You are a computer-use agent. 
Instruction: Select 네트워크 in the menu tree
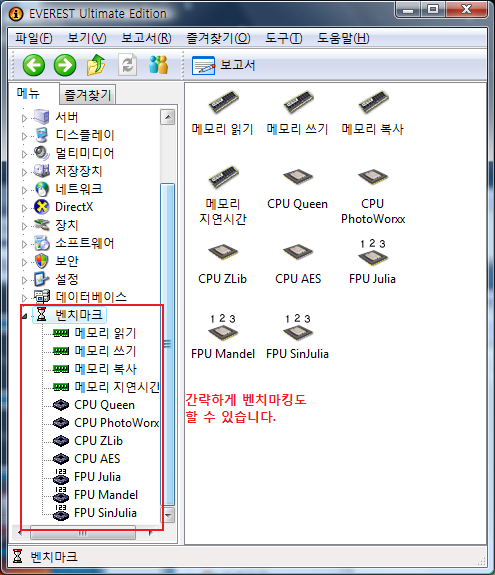click(x=78, y=189)
